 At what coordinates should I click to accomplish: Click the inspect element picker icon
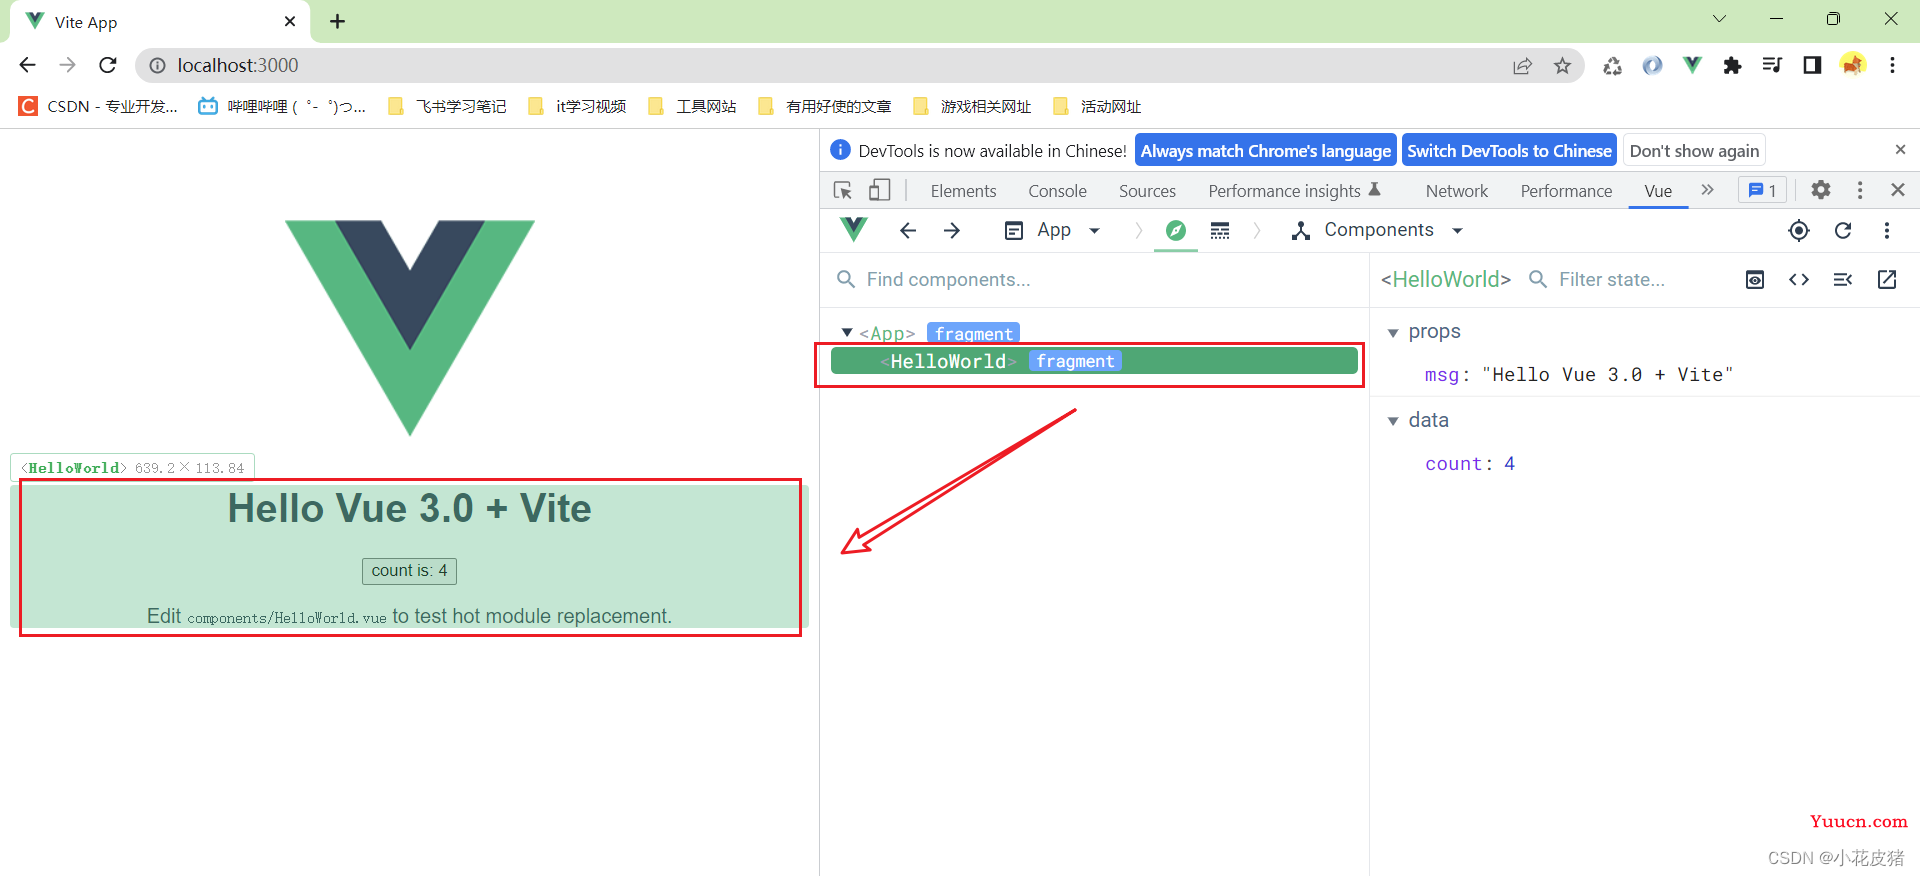[843, 190]
